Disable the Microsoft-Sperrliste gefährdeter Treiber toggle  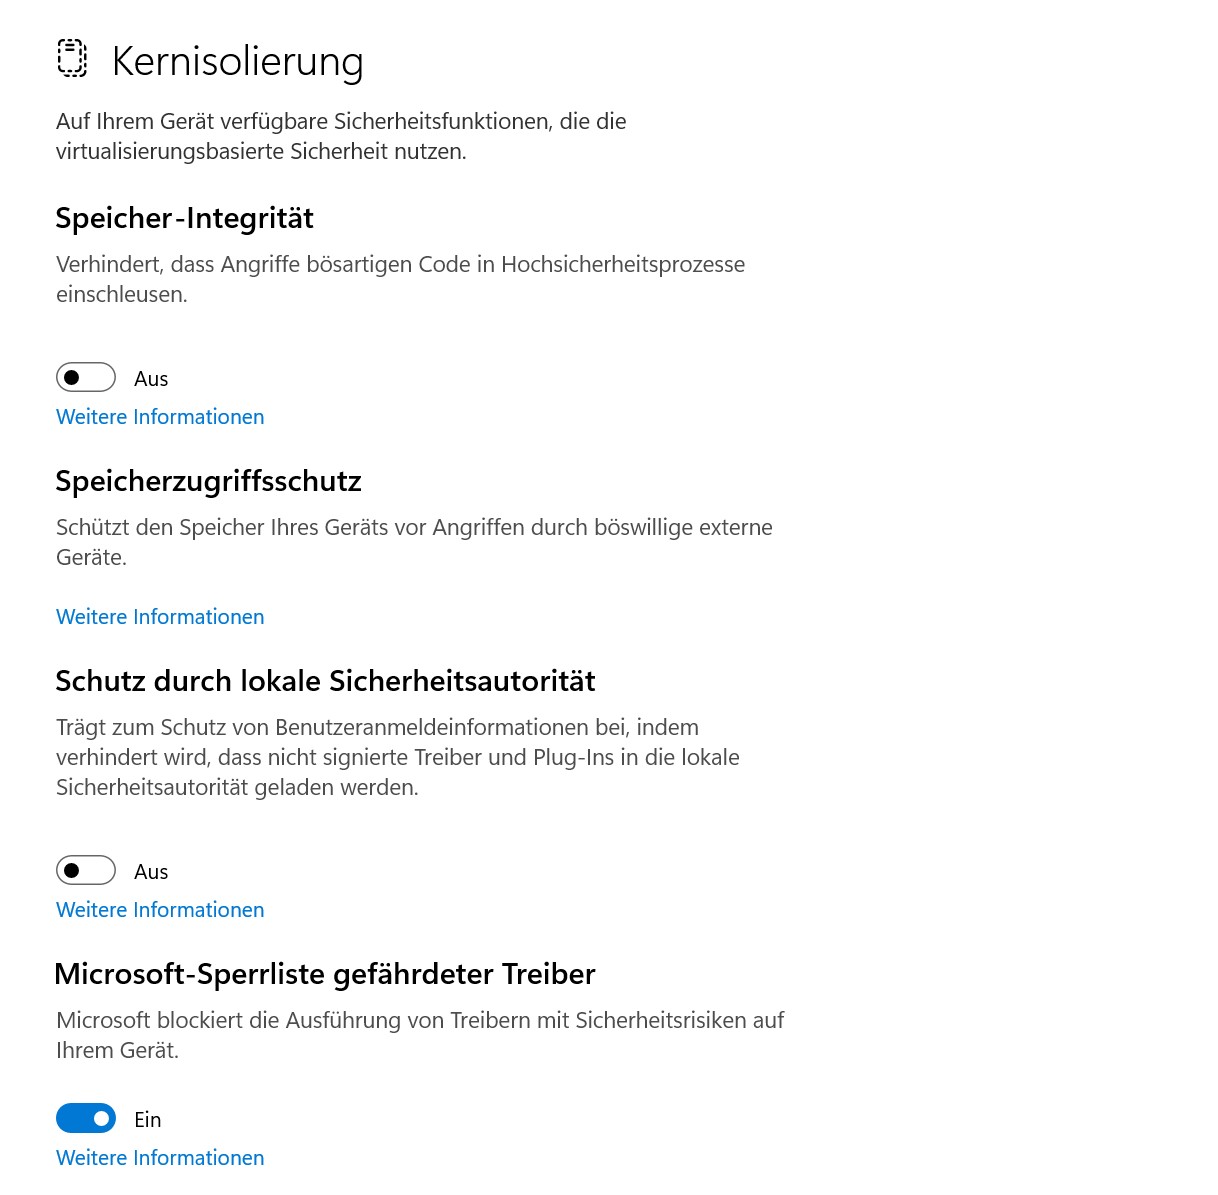pos(86,1118)
